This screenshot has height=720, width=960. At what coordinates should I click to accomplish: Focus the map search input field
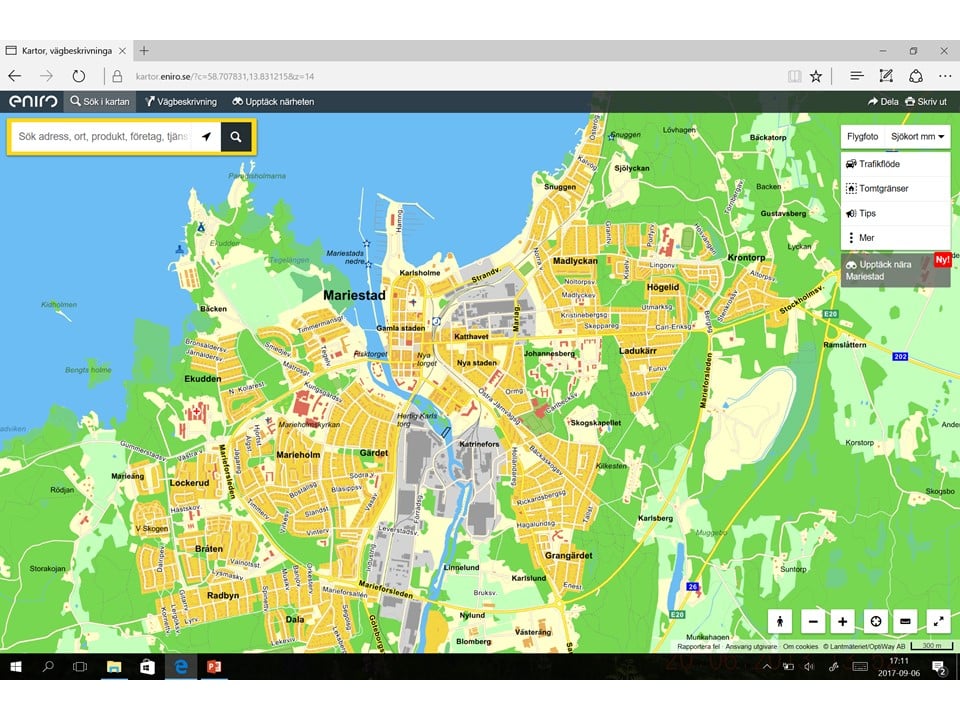[x=102, y=137]
